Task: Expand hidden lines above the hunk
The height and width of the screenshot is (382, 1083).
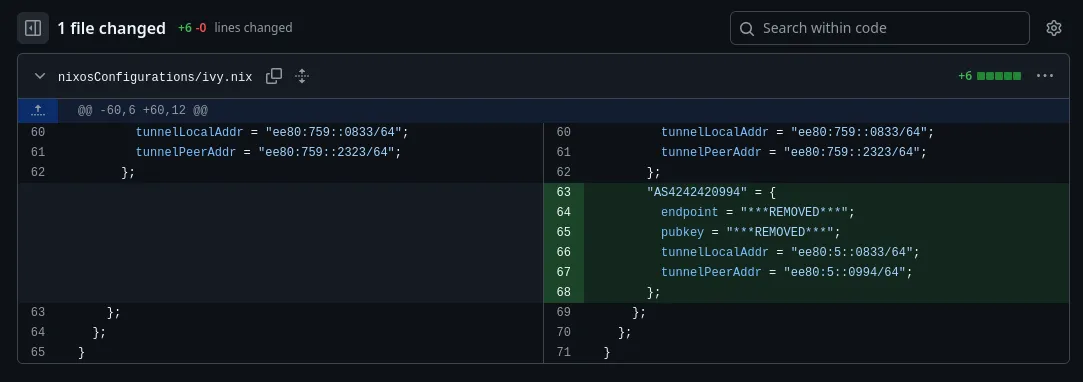Action: coord(38,111)
